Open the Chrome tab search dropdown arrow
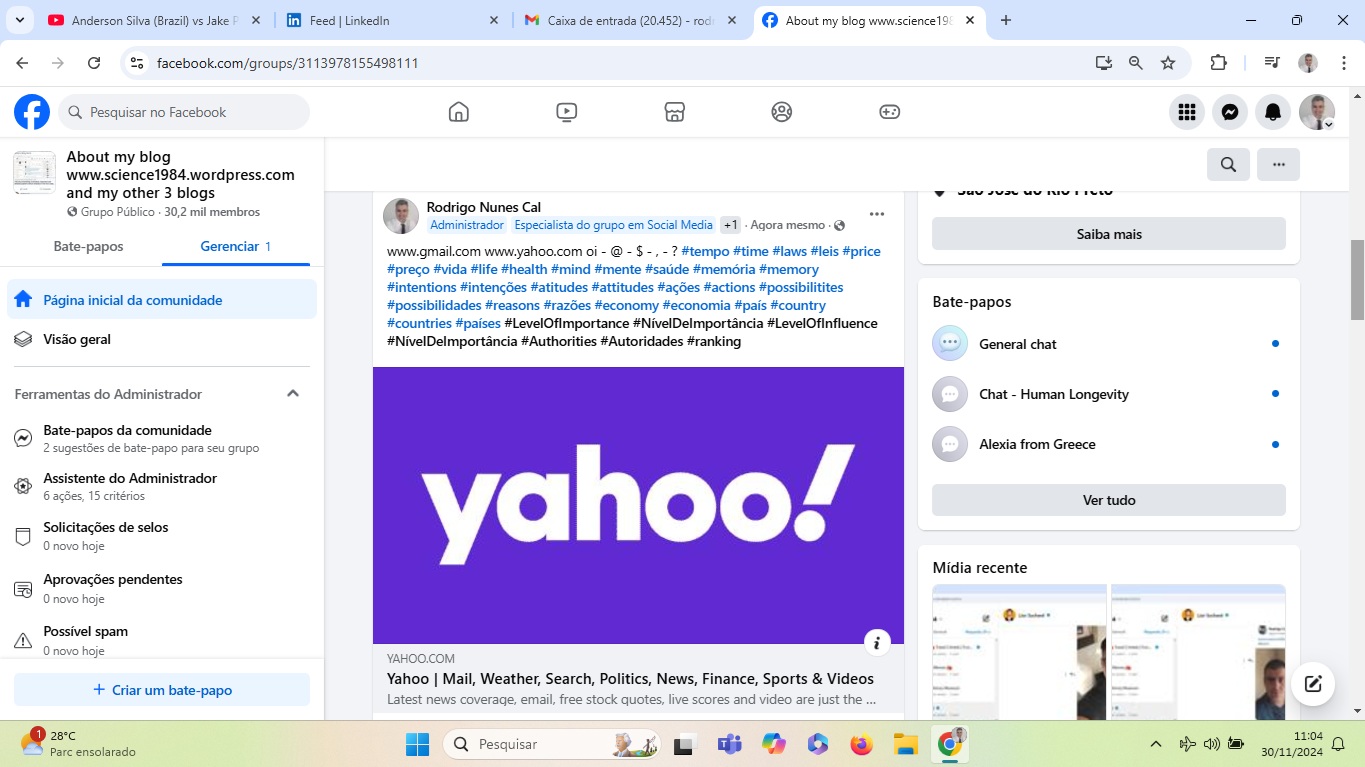Image resolution: width=1365 pixels, height=767 pixels. point(19,20)
